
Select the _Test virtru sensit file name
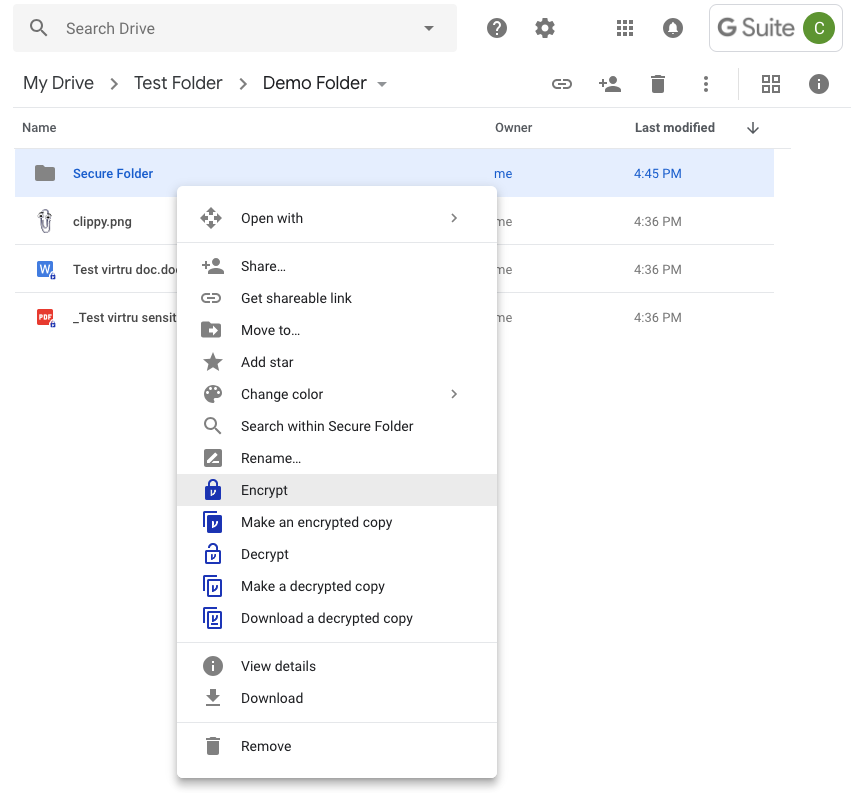point(125,318)
